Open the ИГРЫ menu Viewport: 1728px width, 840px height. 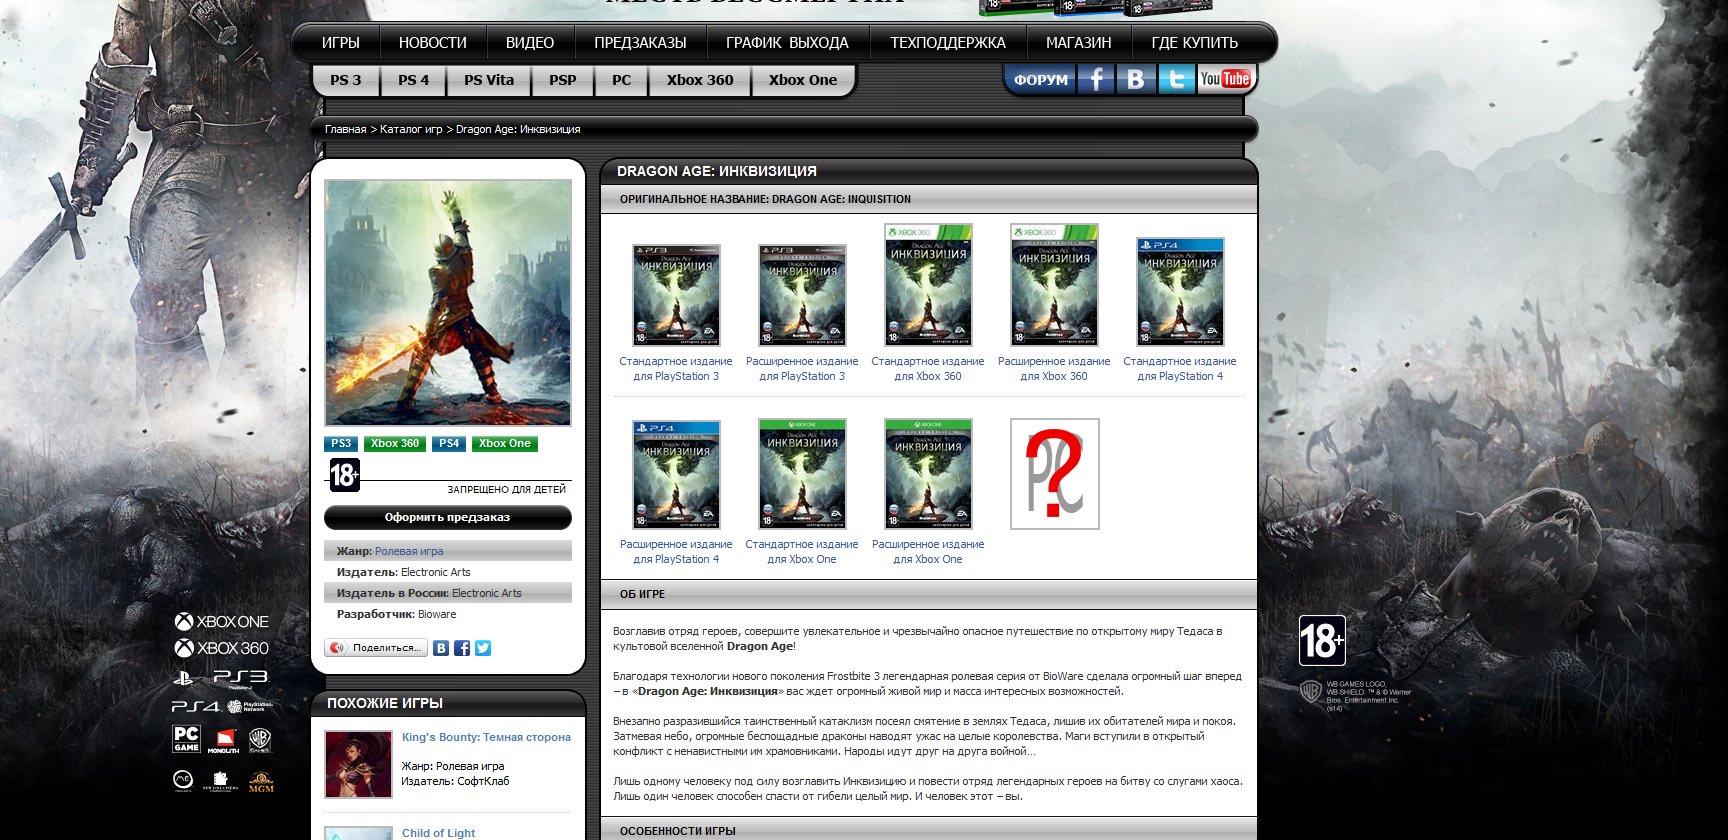(340, 43)
